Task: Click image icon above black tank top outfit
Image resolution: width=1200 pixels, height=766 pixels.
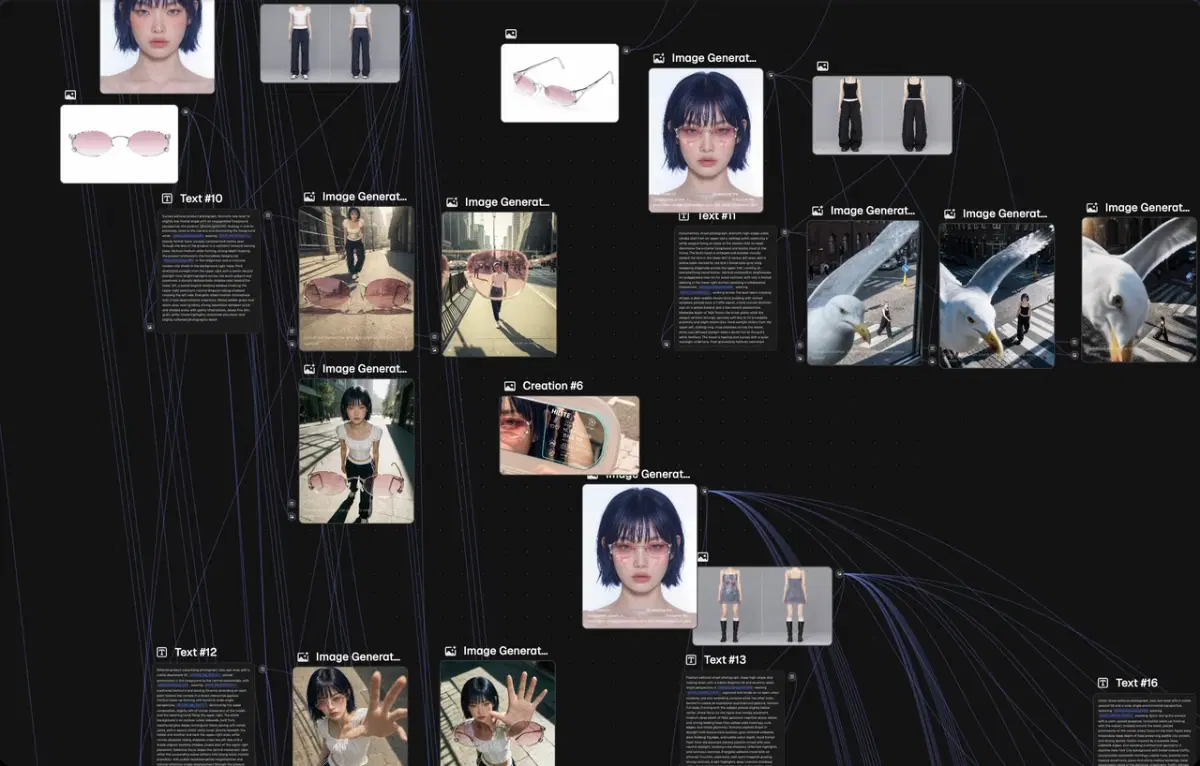Action: tap(822, 66)
